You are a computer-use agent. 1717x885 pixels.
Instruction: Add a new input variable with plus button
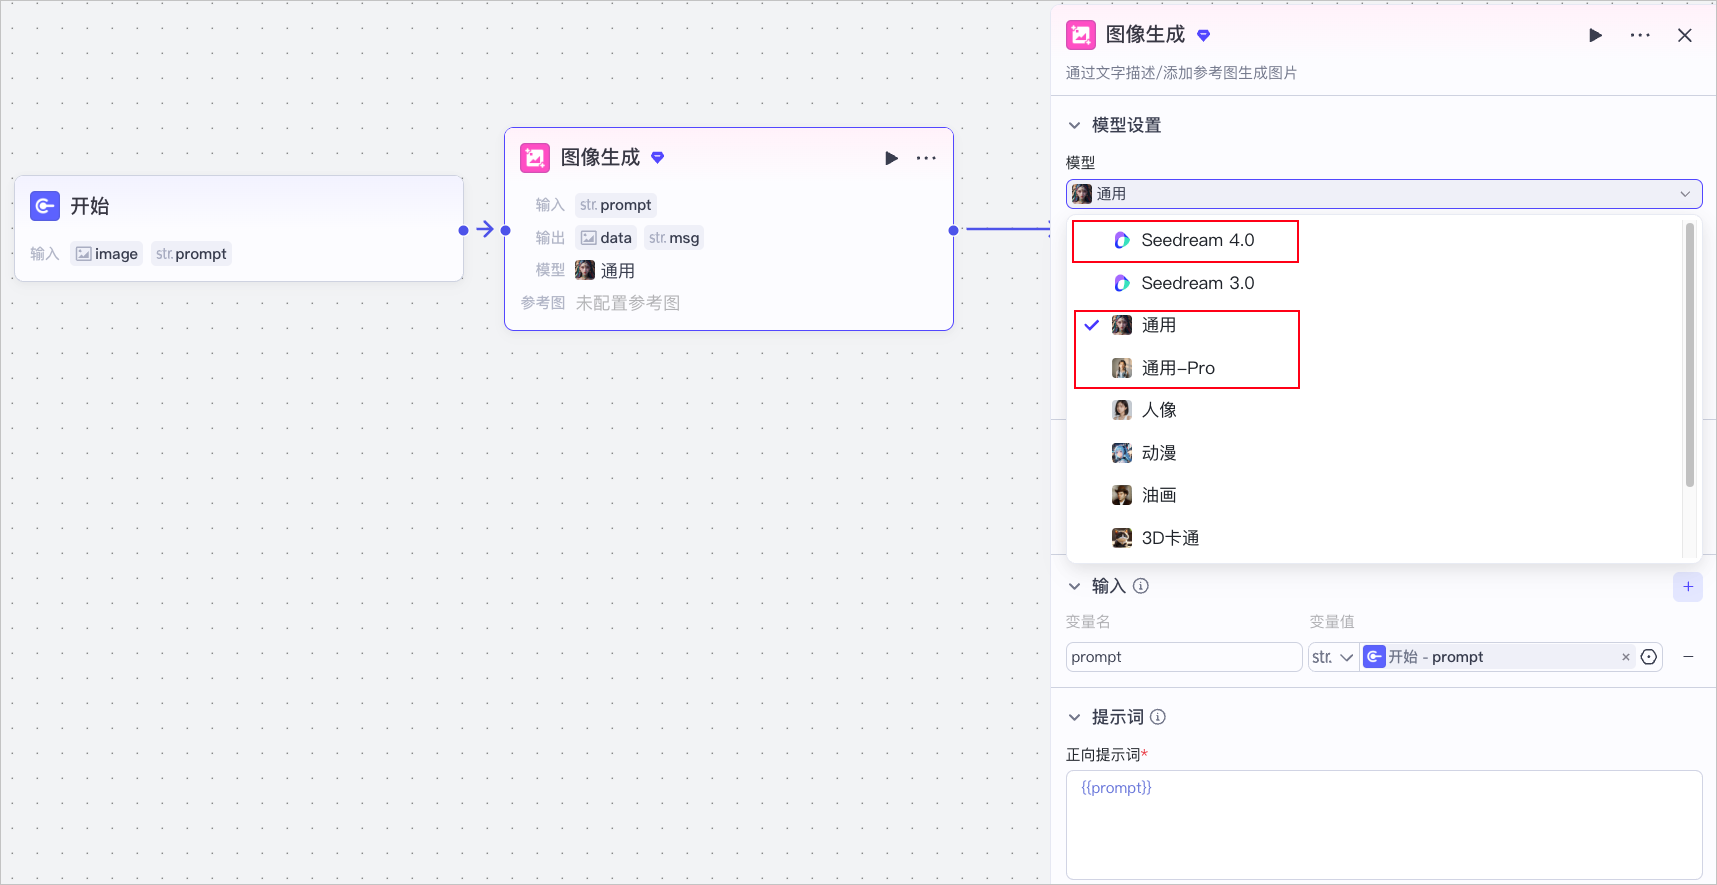[1688, 587]
